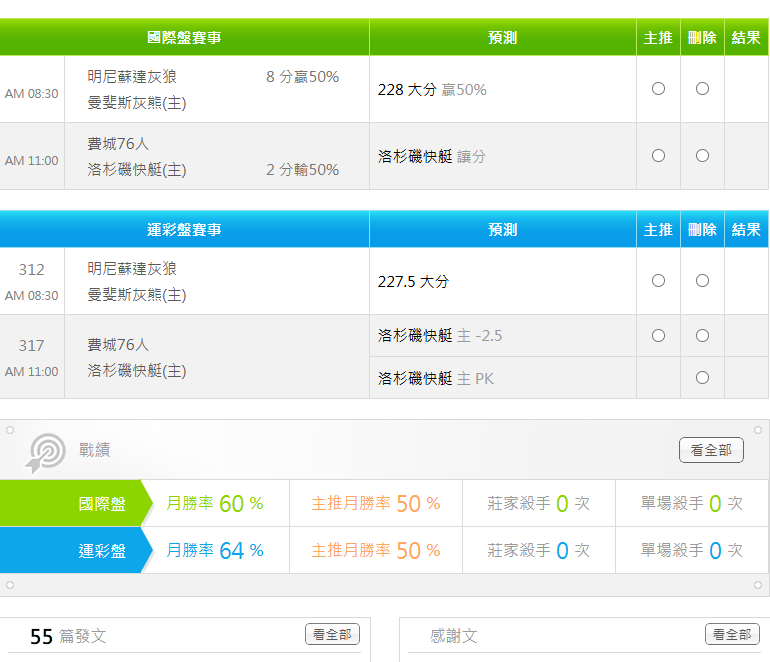Click 看全部 button next to 55 篇發文
The width and height of the screenshot is (770, 662).
click(x=332, y=635)
